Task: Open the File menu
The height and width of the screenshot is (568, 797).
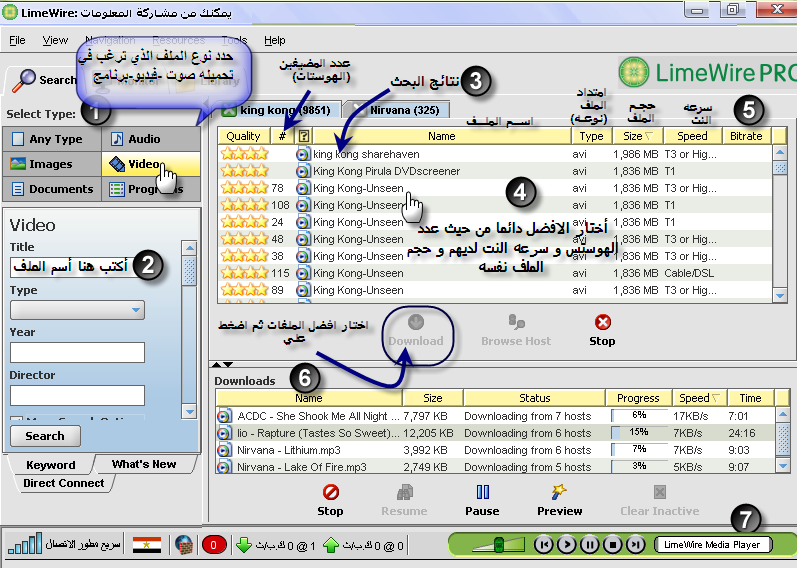Action: tap(17, 40)
